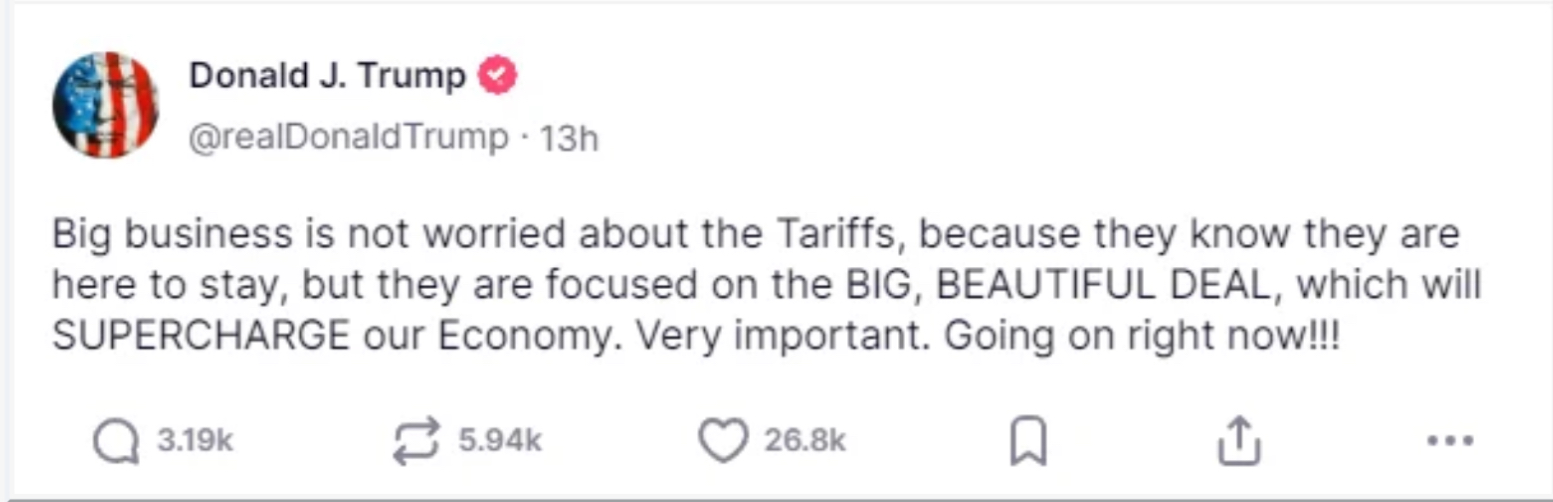Image resolution: width=1553 pixels, height=502 pixels.
Task: Click the reply speech bubble icon
Action: click(116, 441)
